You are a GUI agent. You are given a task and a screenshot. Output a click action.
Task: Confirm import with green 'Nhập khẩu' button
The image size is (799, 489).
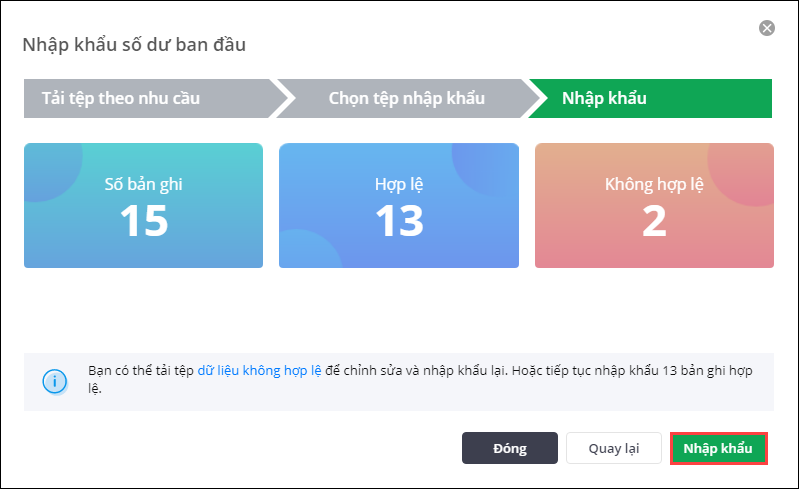click(718, 448)
